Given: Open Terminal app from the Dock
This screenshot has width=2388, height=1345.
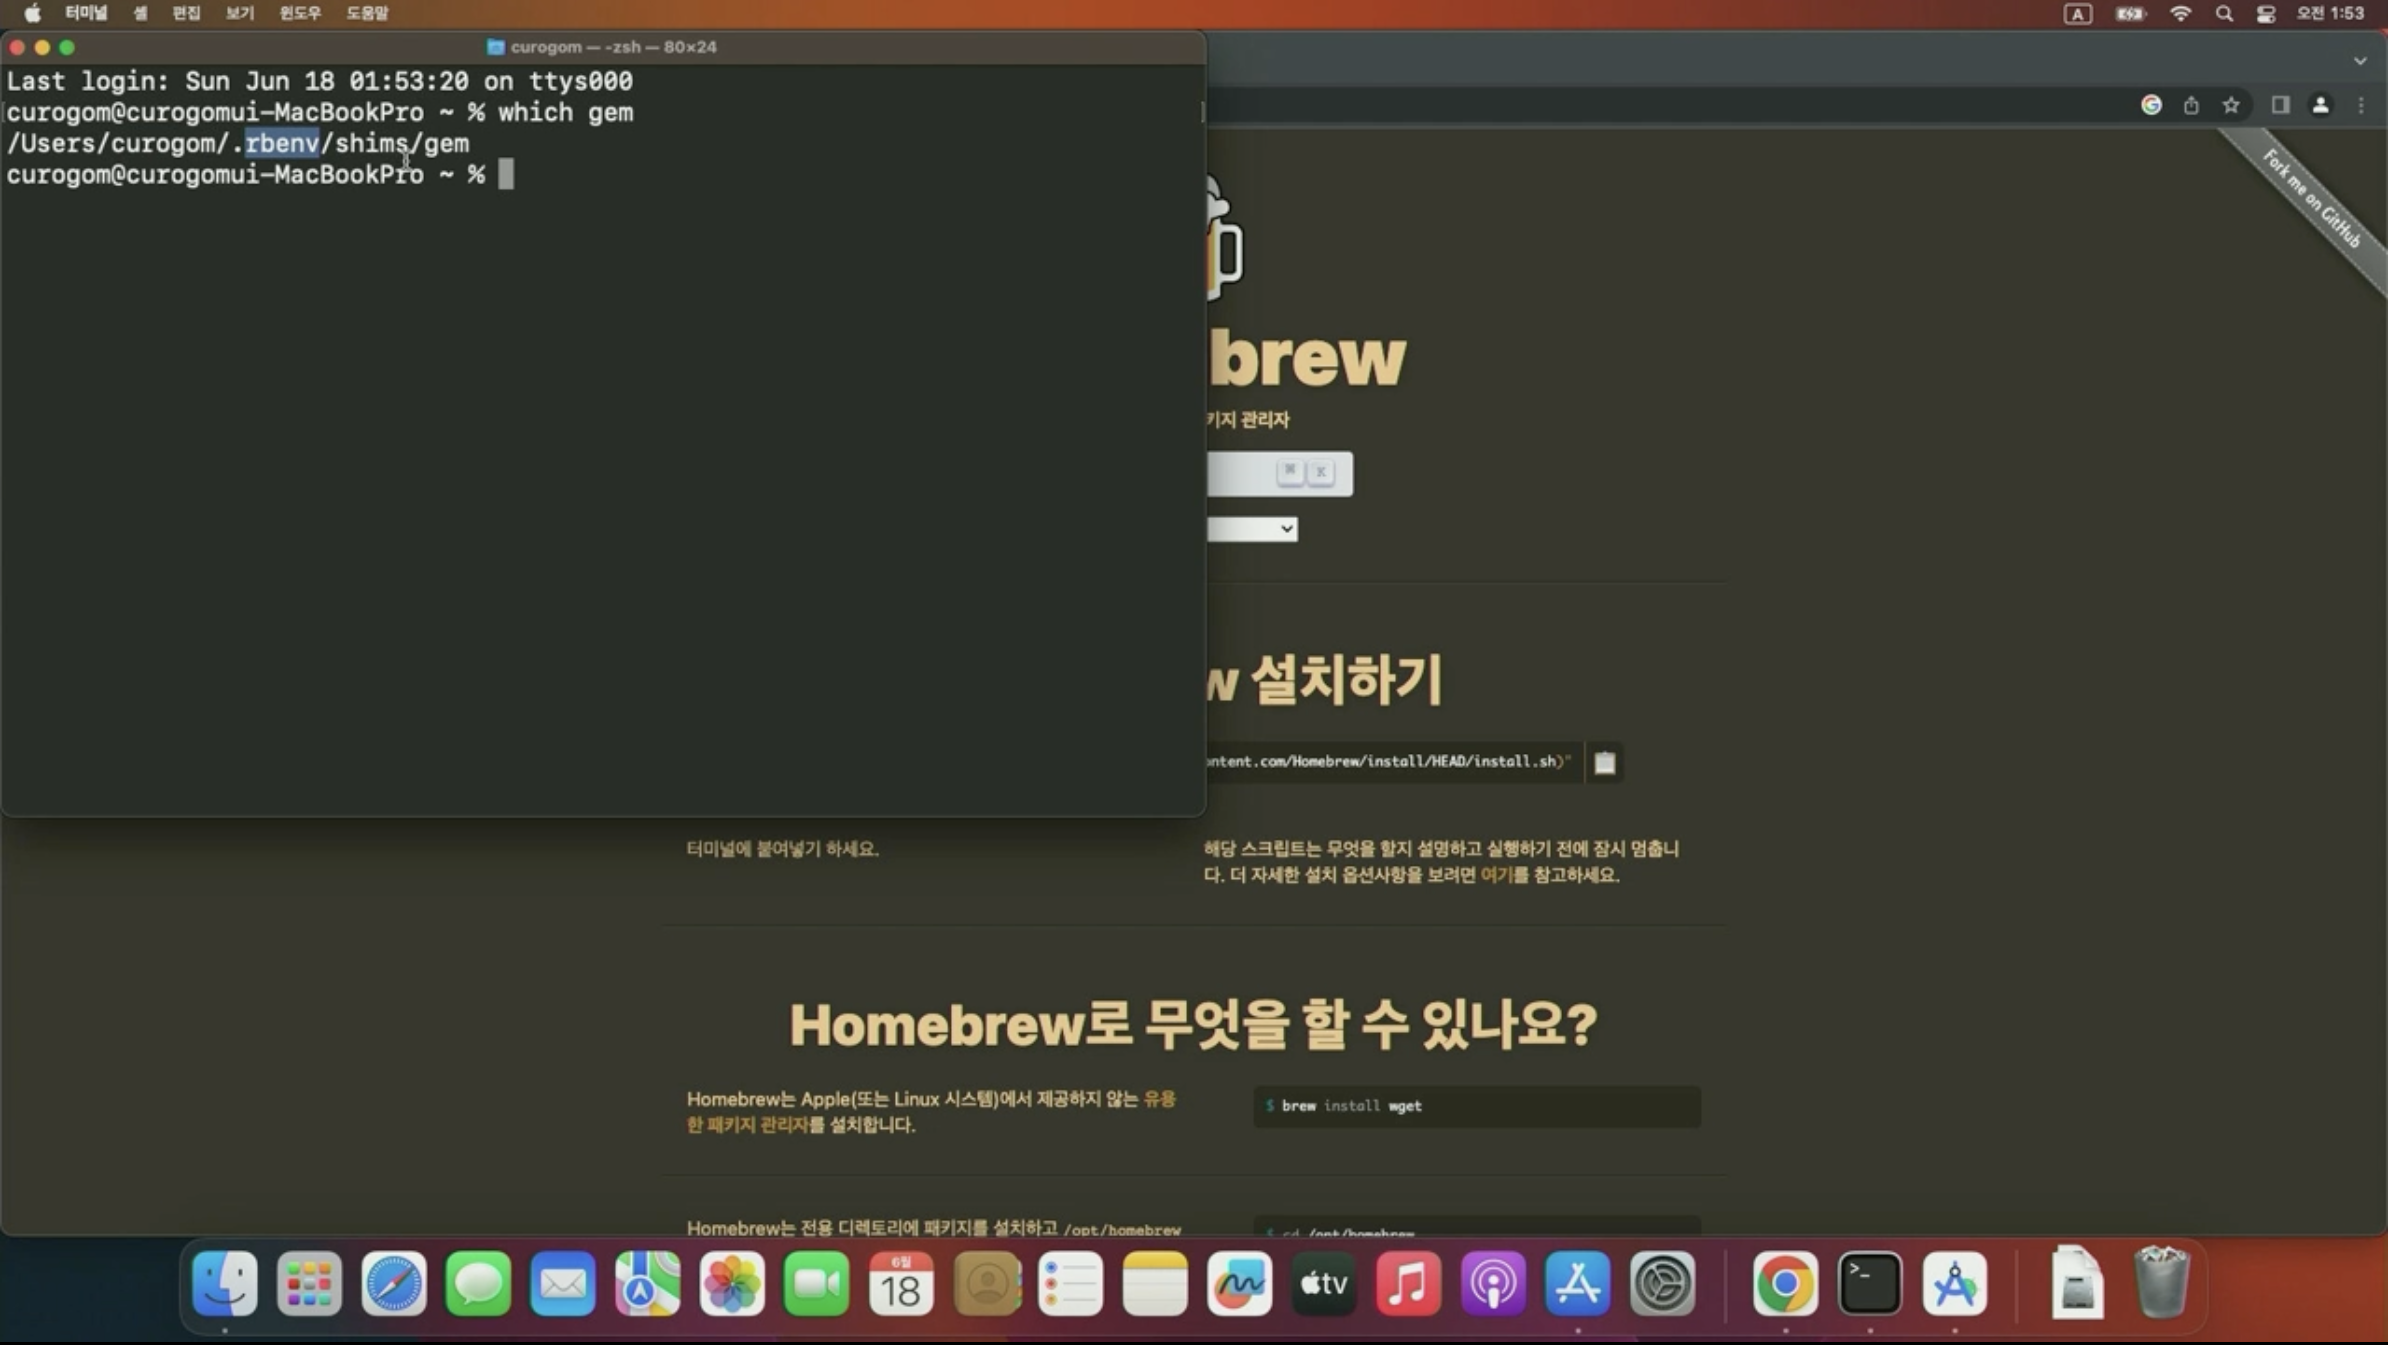Looking at the screenshot, I should tap(1869, 1283).
